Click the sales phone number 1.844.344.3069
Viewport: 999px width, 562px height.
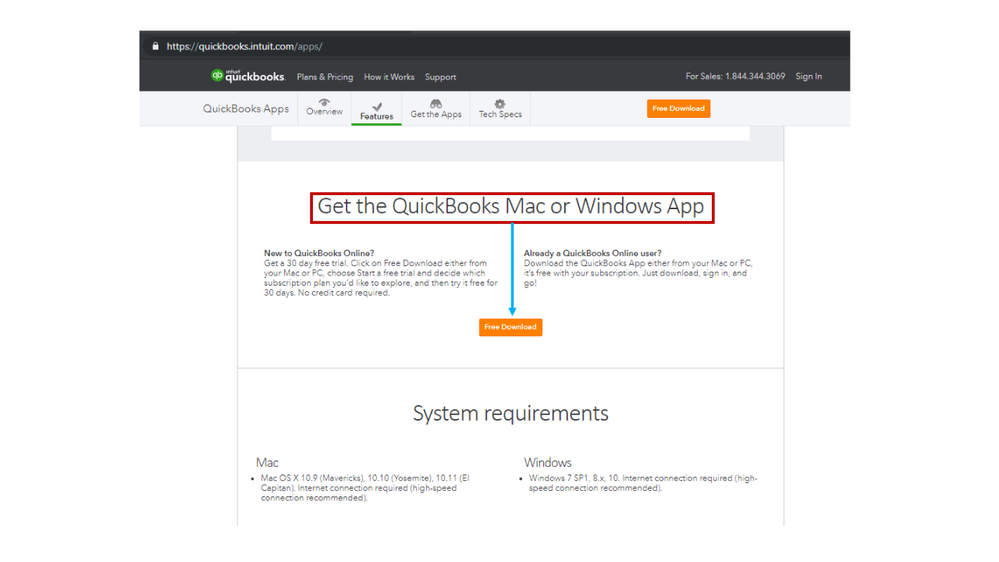click(755, 76)
